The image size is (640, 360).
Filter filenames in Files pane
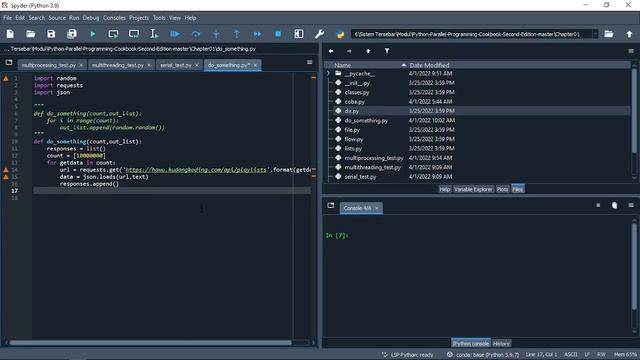tap(387, 51)
